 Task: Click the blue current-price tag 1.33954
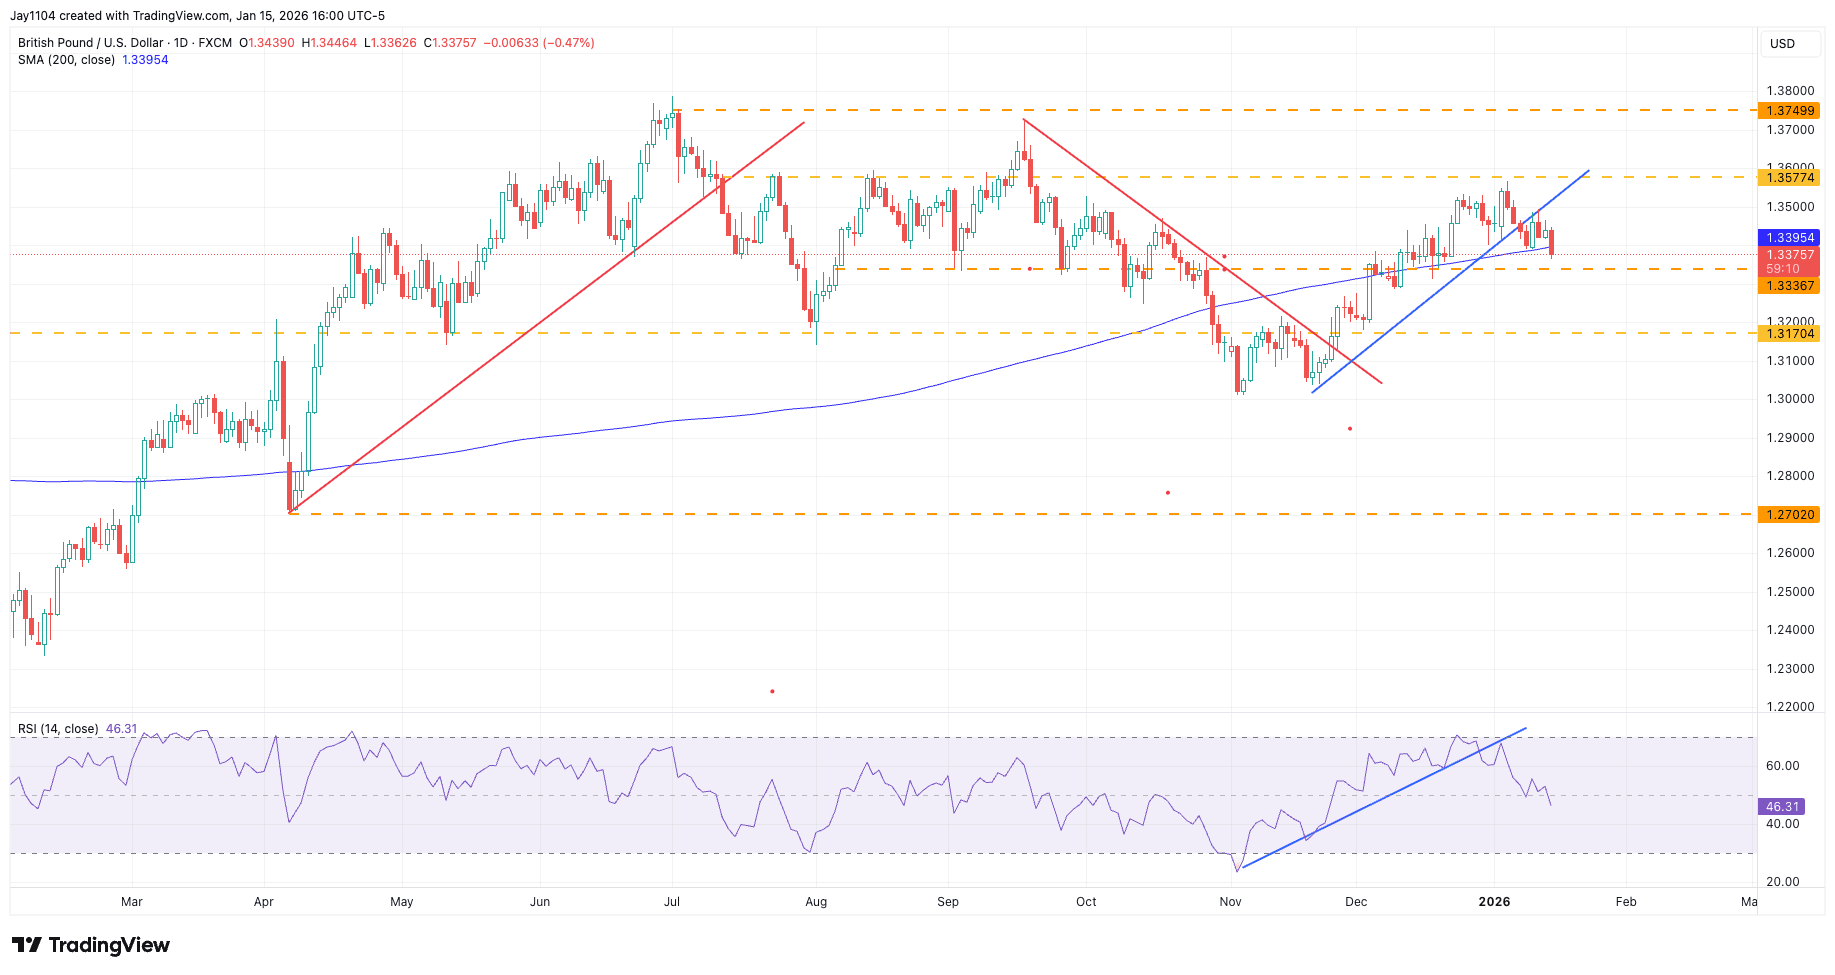click(1791, 237)
